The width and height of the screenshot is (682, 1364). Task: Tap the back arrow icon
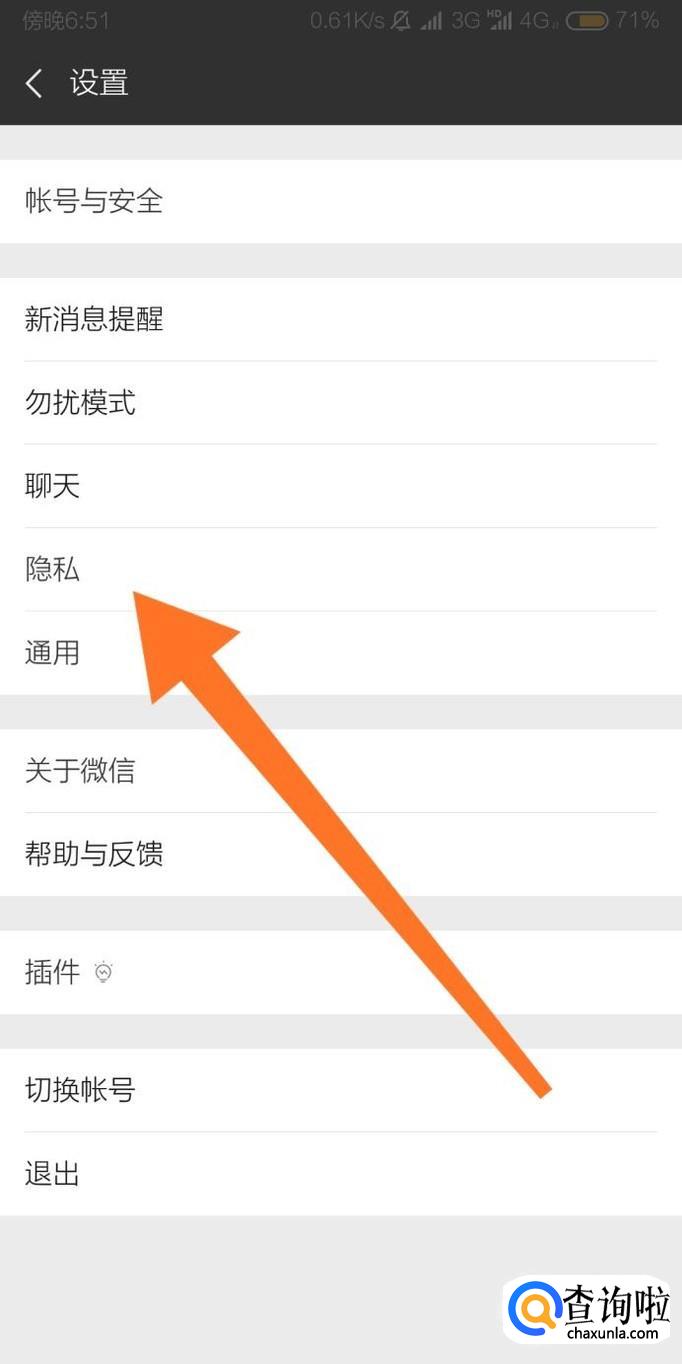tap(34, 83)
